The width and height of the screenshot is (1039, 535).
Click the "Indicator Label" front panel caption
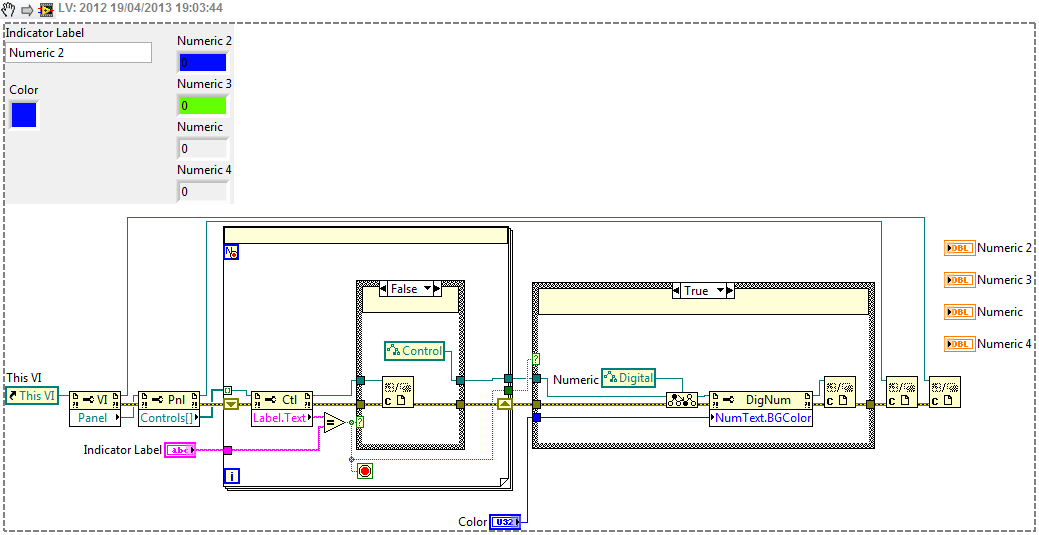pos(45,32)
